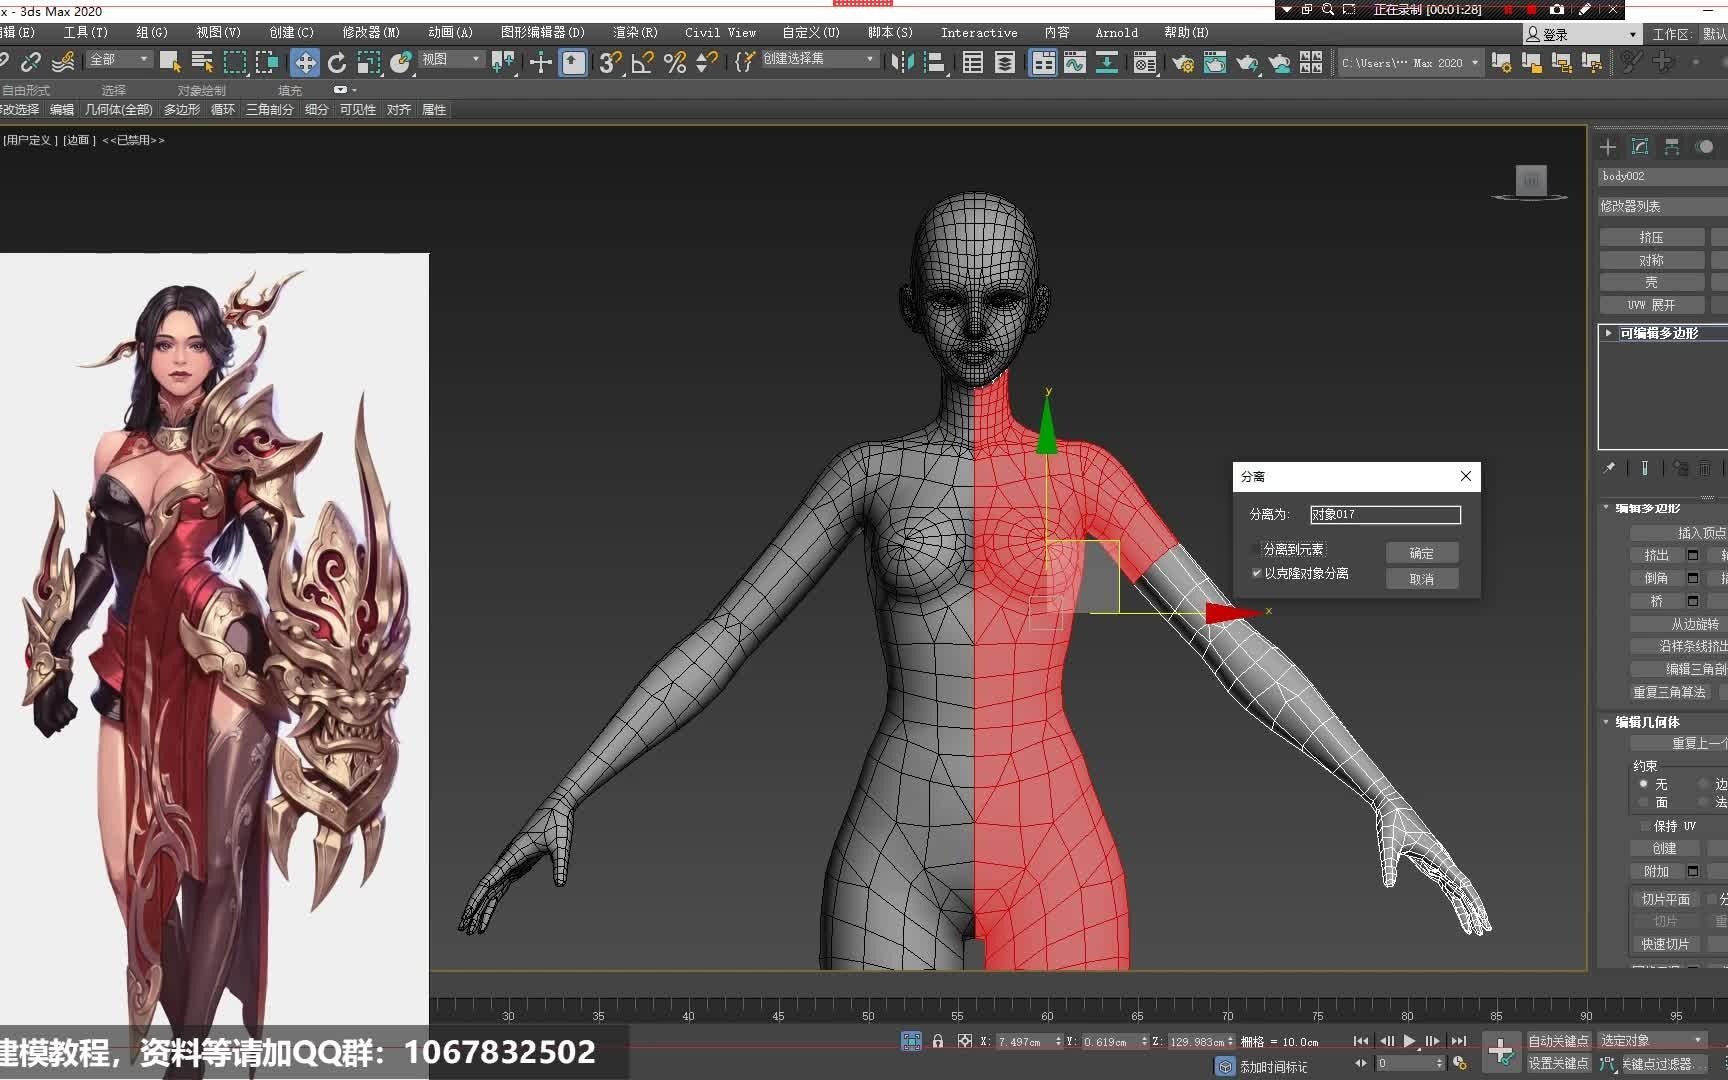Choose Rectangular Selection Region tool
Viewport: 1728px width, 1080px height.
(235, 62)
